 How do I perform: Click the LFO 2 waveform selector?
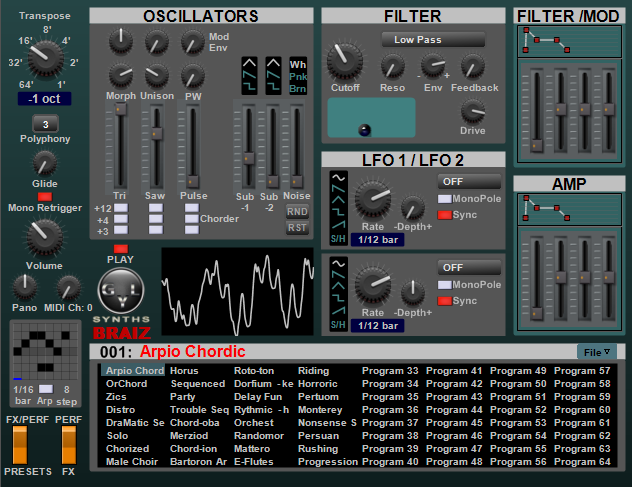340,293
